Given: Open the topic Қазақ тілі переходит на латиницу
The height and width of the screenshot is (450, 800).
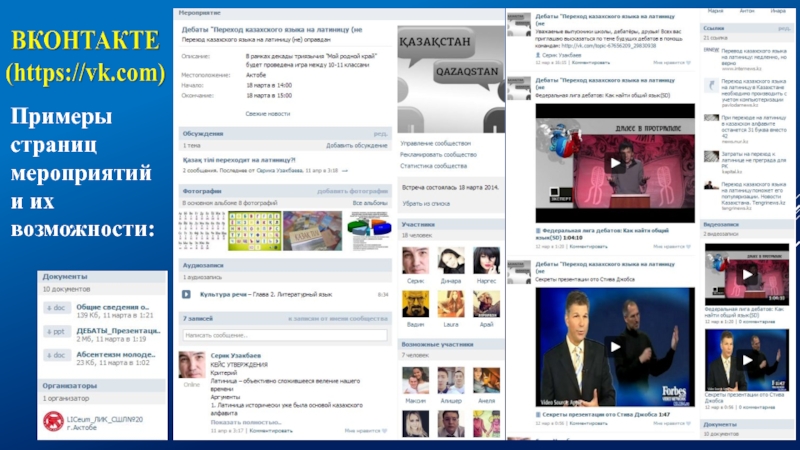Looking at the screenshot, I should coord(239,160).
